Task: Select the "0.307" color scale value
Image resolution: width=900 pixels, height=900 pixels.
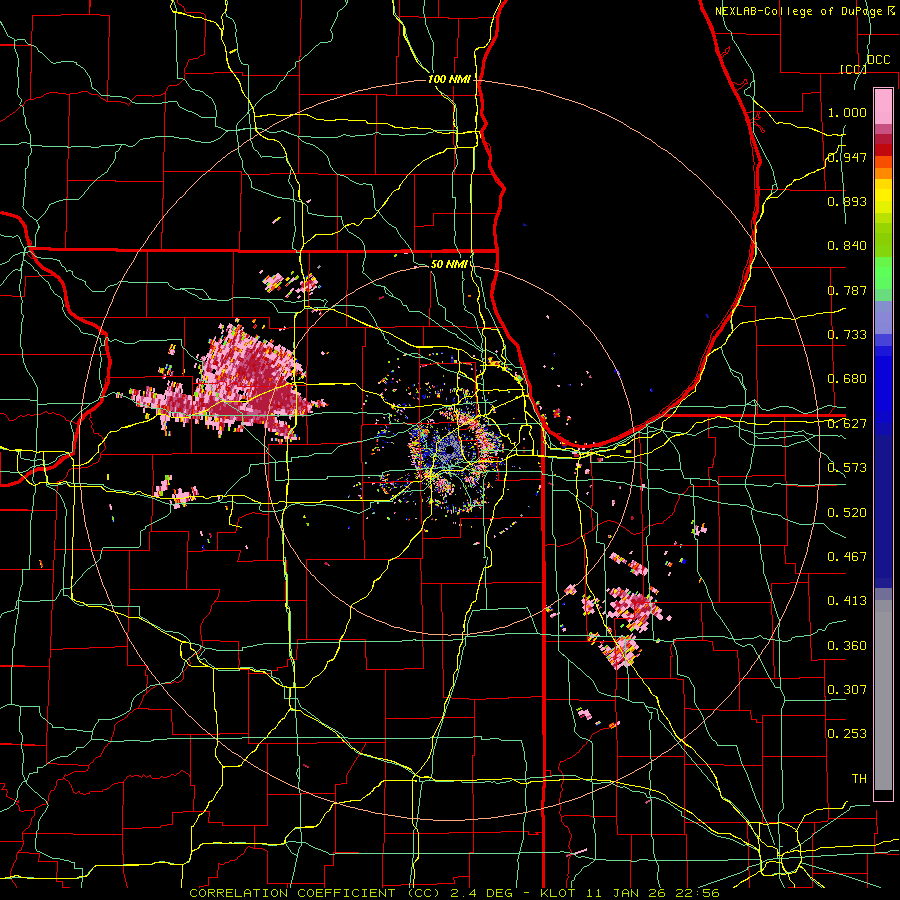Action: pos(847,690)
